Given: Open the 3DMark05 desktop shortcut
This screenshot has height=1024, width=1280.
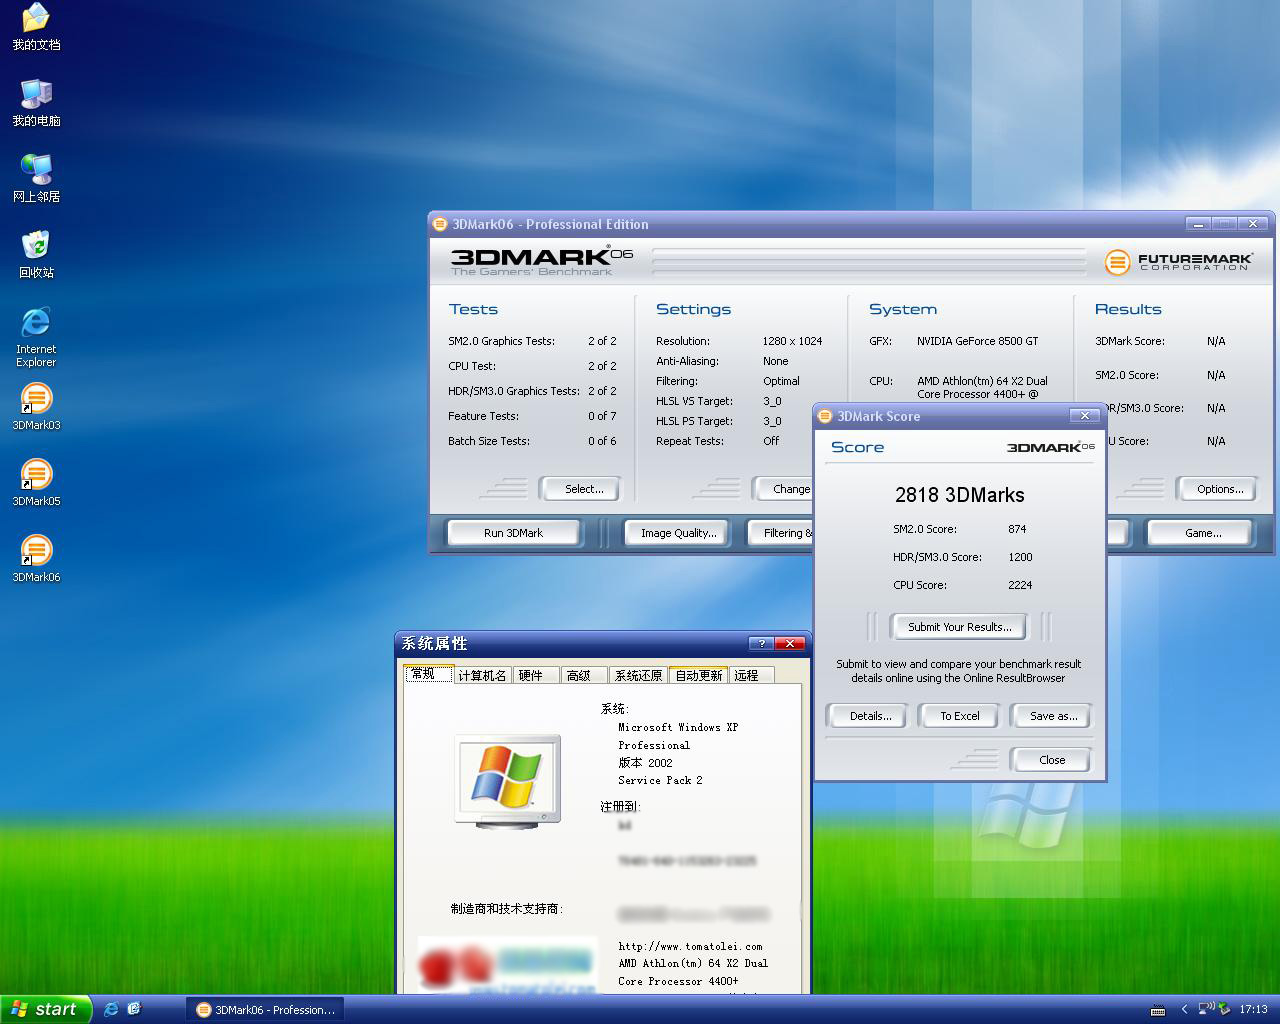Looking at the screenshot, I should (36, 475).
